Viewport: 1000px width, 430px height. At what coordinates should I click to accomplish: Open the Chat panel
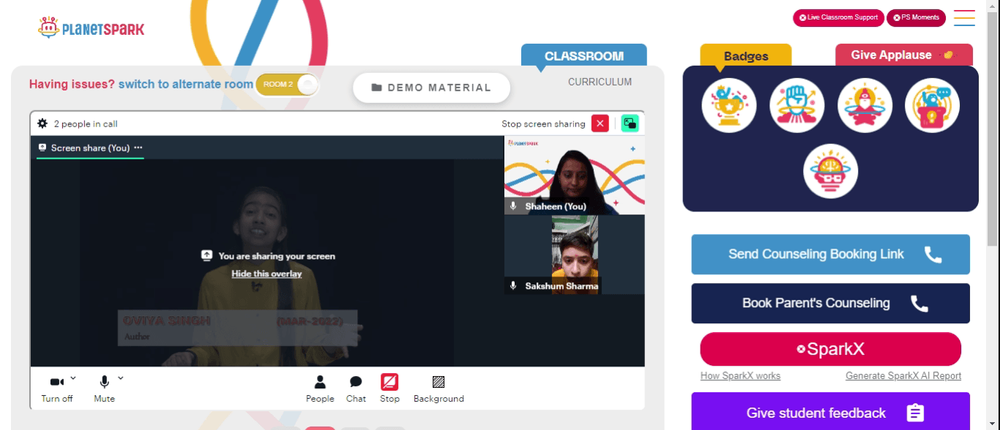[x=356, y=389]
